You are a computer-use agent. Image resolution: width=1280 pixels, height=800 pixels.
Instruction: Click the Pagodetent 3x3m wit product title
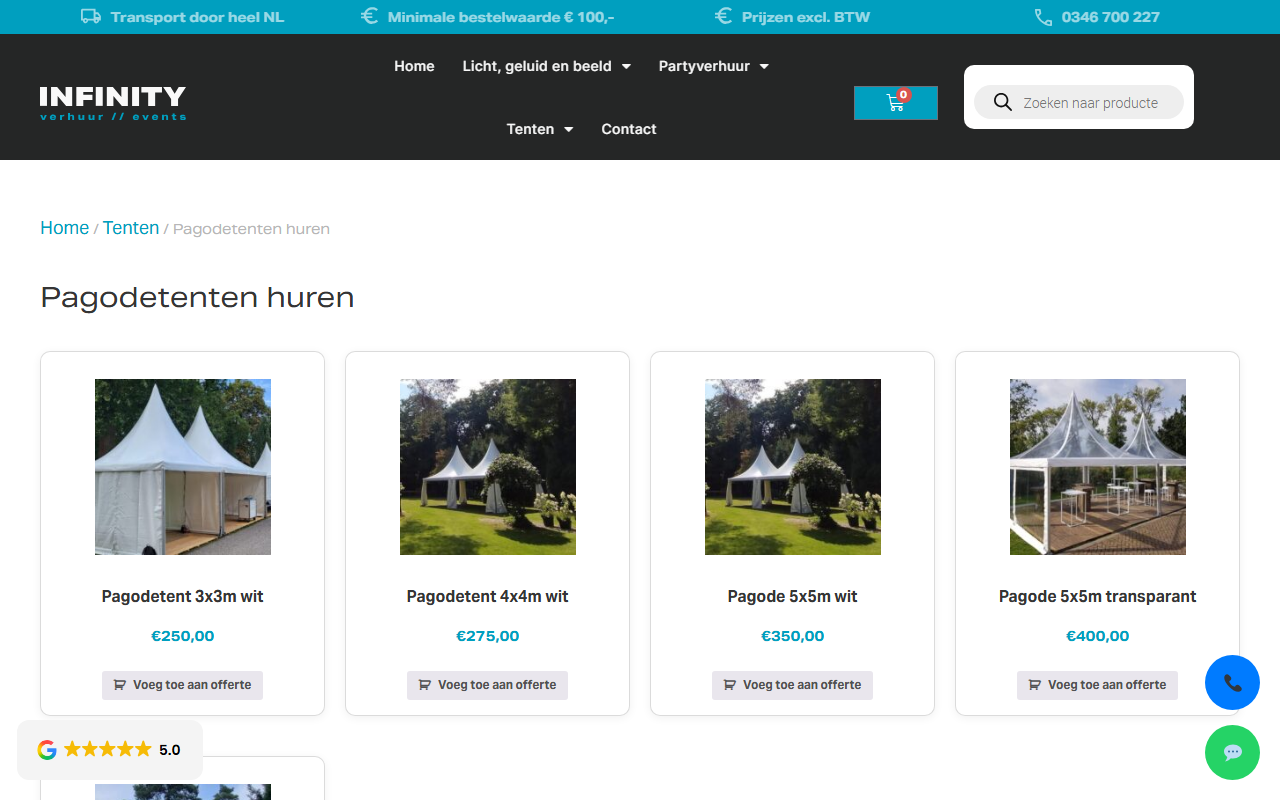pyautogui.click(x=183, y=597)
